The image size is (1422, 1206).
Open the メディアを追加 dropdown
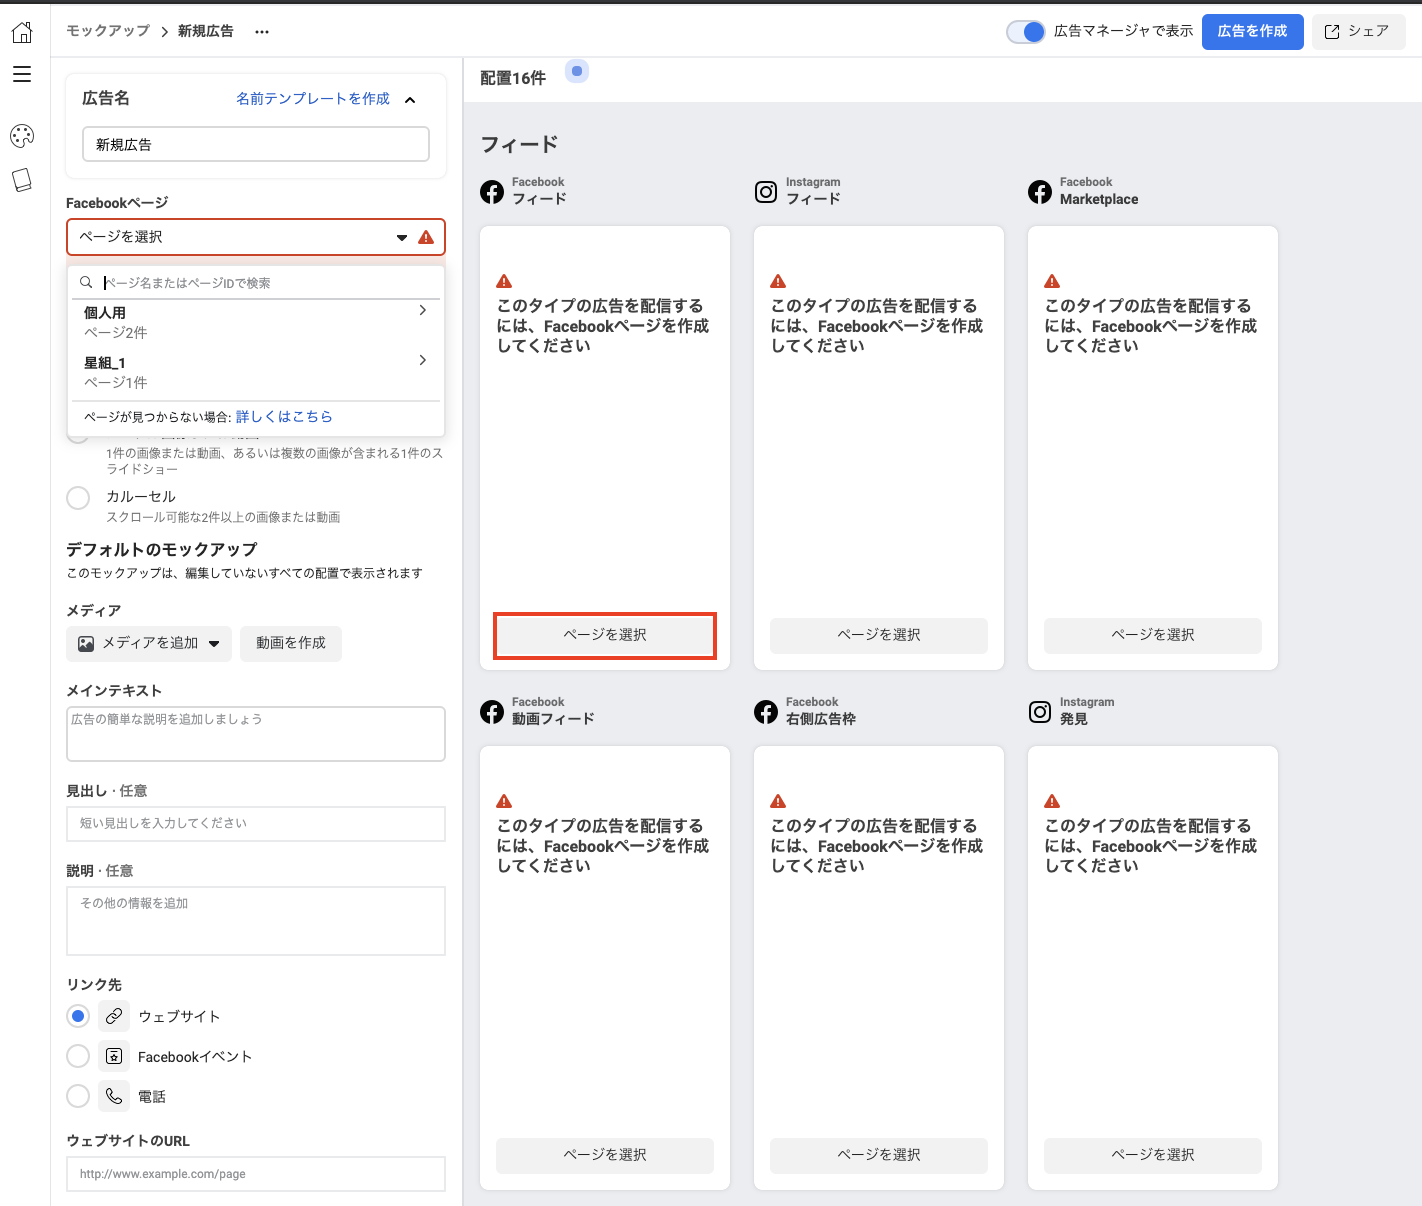tap(149, 643)
